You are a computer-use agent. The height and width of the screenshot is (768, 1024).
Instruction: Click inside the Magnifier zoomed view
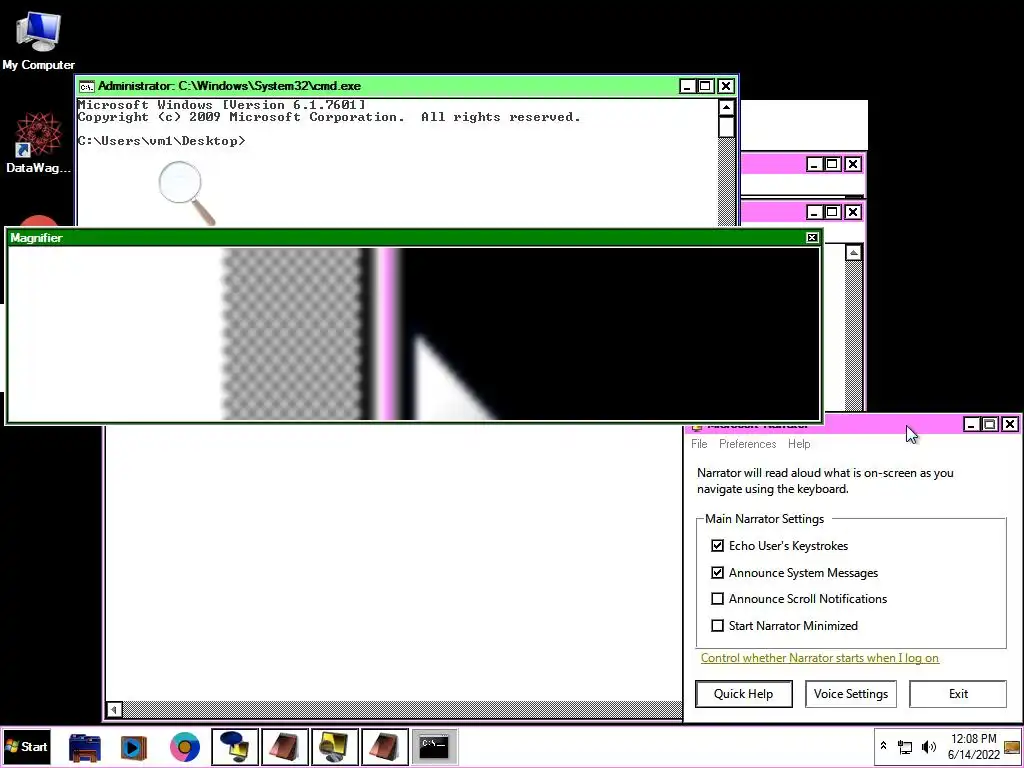[413, 334]
